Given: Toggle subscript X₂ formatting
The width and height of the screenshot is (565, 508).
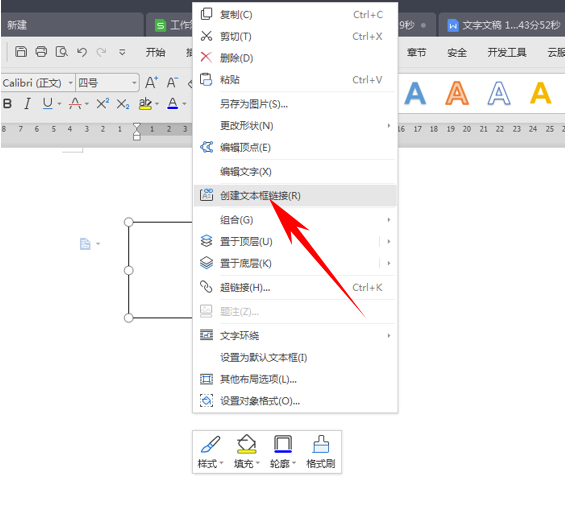Looking at the screenshot, I should point(123,104).
